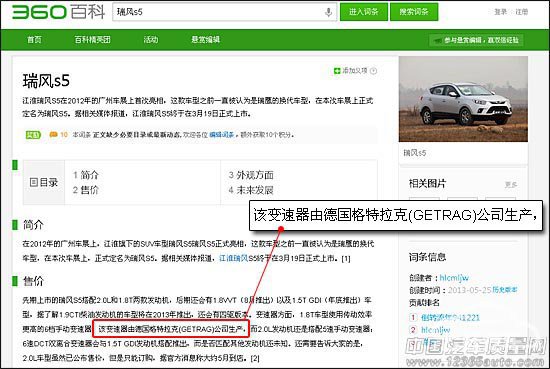
Task: Click the [2] reference in 售价
Action: (x=255, y=358)
